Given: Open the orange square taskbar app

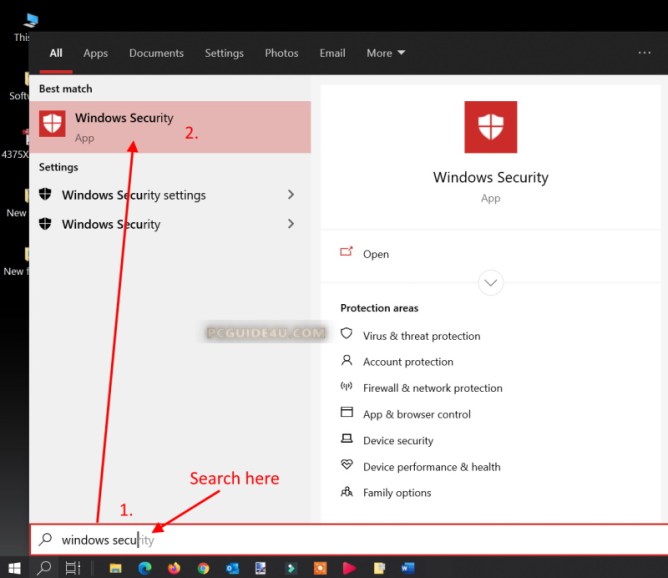Looking at the screenshot, I should point(320,568).
